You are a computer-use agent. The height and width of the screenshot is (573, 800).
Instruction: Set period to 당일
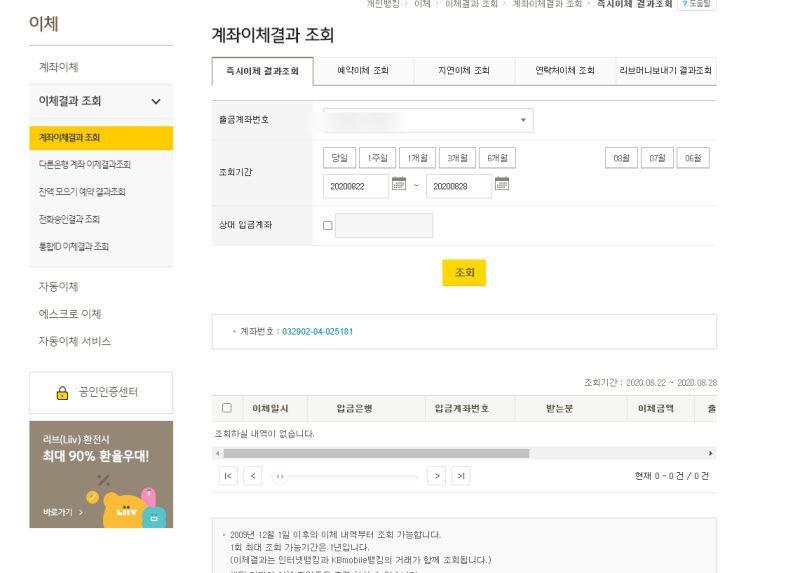339,158
